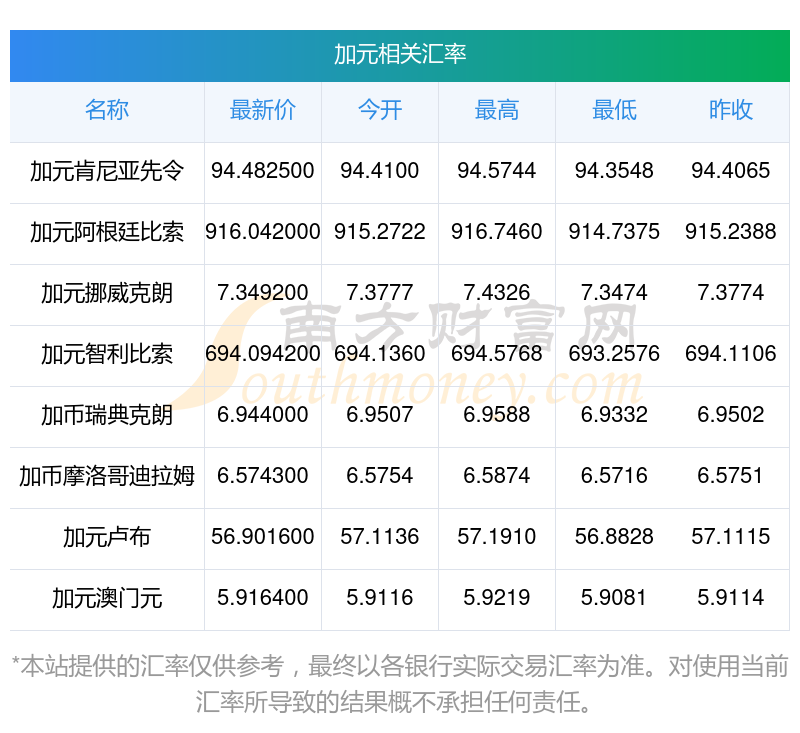
Task: Select previous close 6.5751
Action: coord(731,475)
